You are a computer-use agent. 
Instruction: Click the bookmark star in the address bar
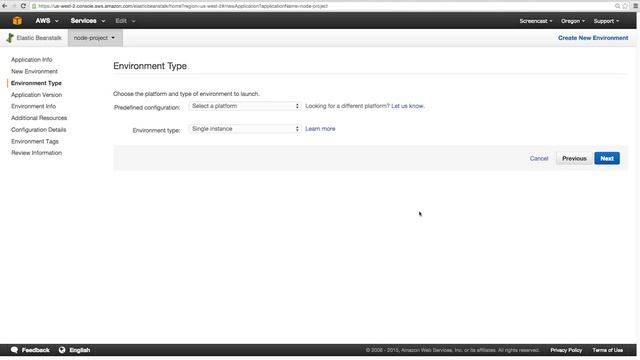625,6
